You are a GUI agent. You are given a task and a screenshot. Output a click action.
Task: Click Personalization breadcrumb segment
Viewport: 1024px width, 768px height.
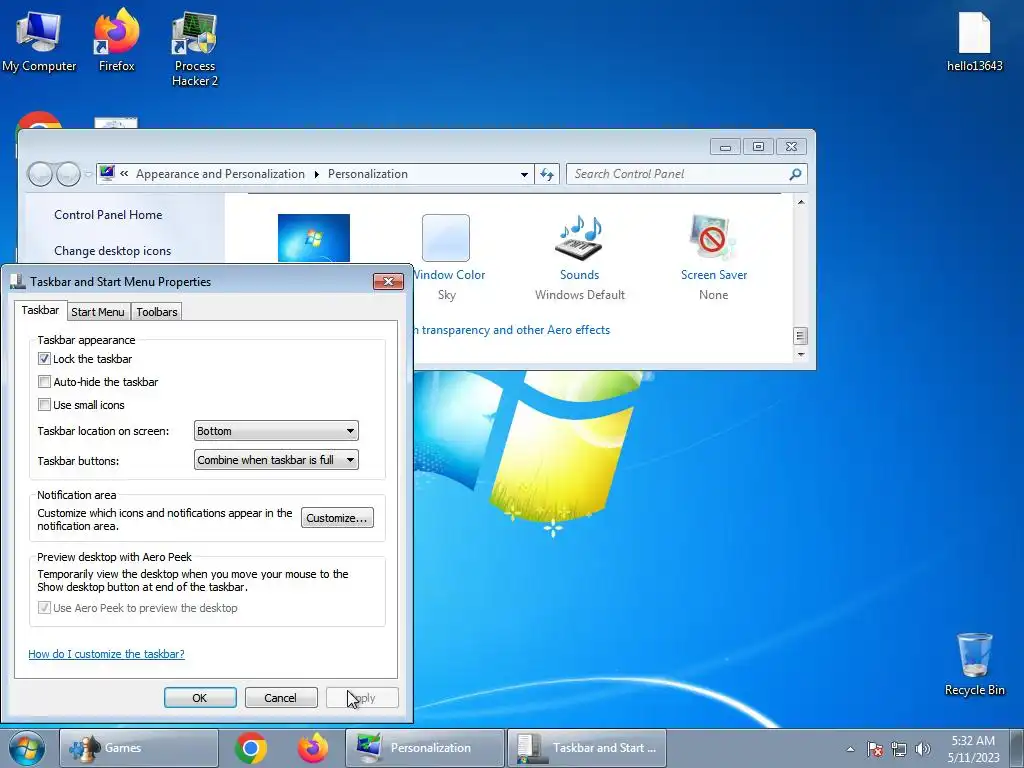coord(368,174)
